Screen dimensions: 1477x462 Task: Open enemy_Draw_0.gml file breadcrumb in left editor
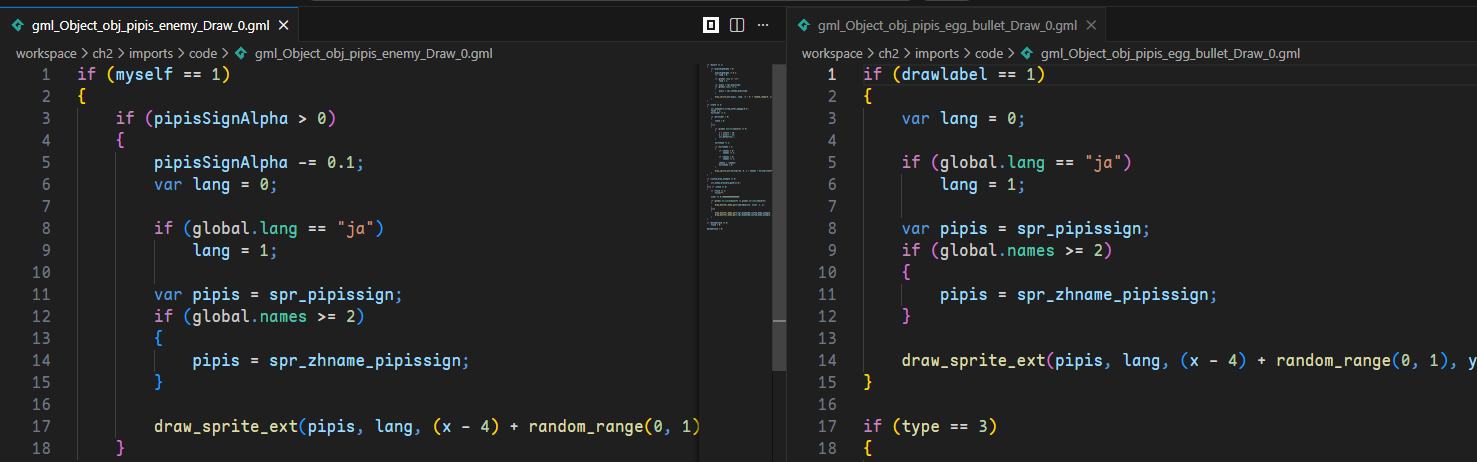[x=373, y=53]
